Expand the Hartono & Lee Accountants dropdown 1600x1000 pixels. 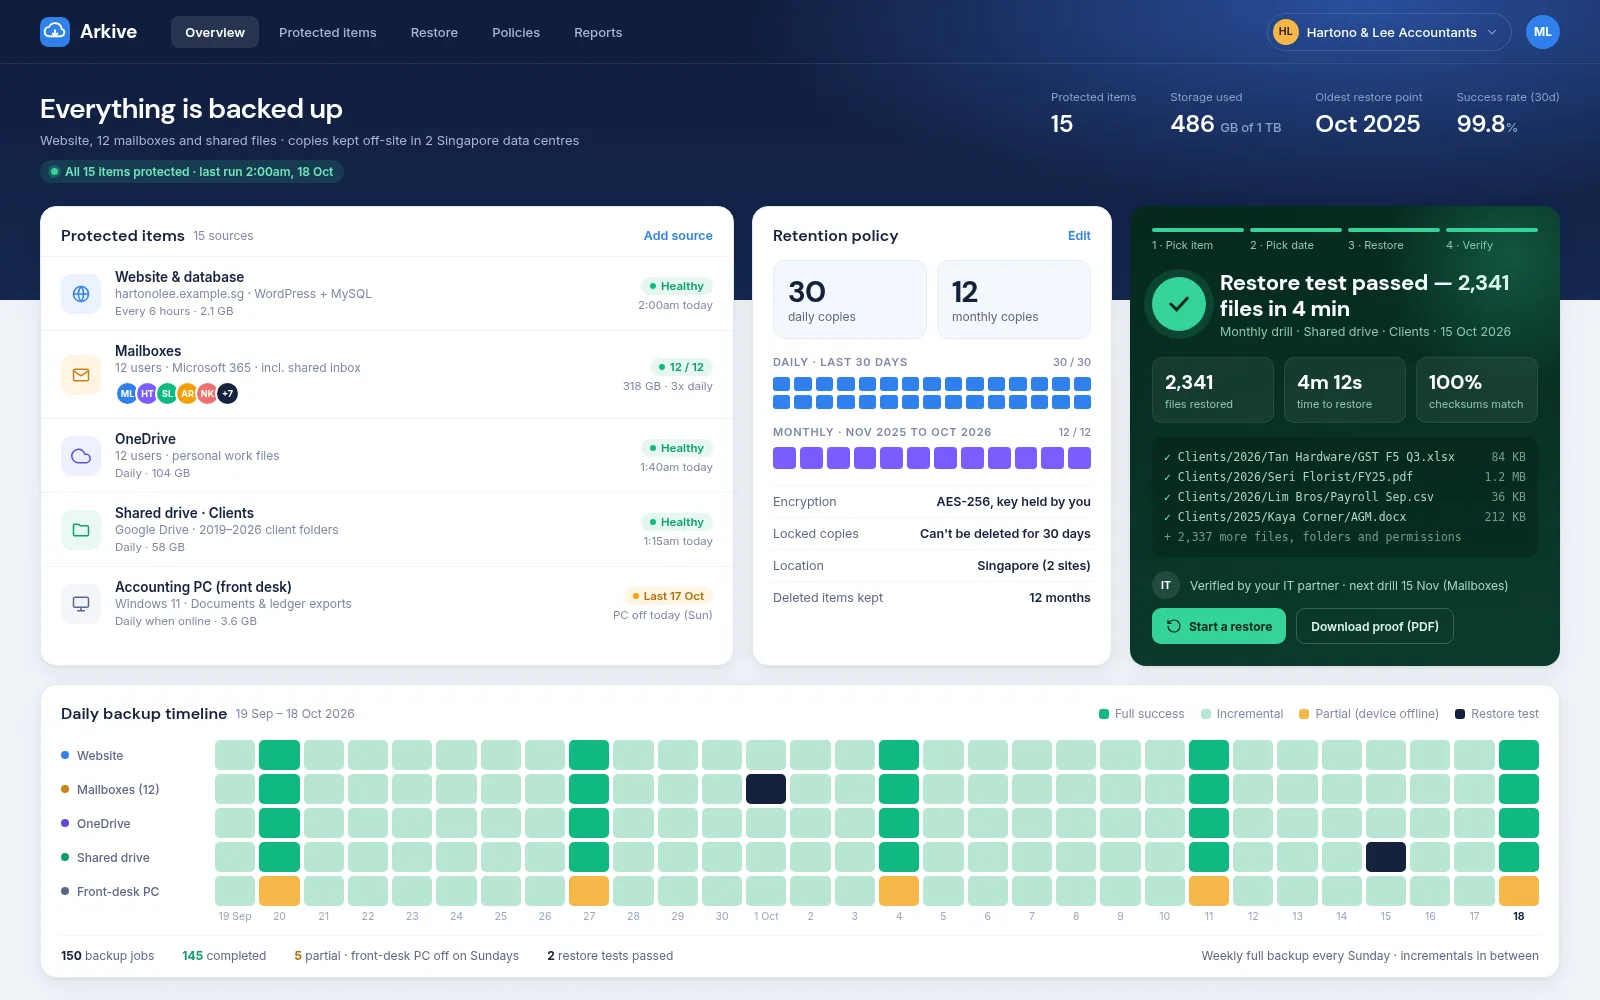pos(1389,32)
